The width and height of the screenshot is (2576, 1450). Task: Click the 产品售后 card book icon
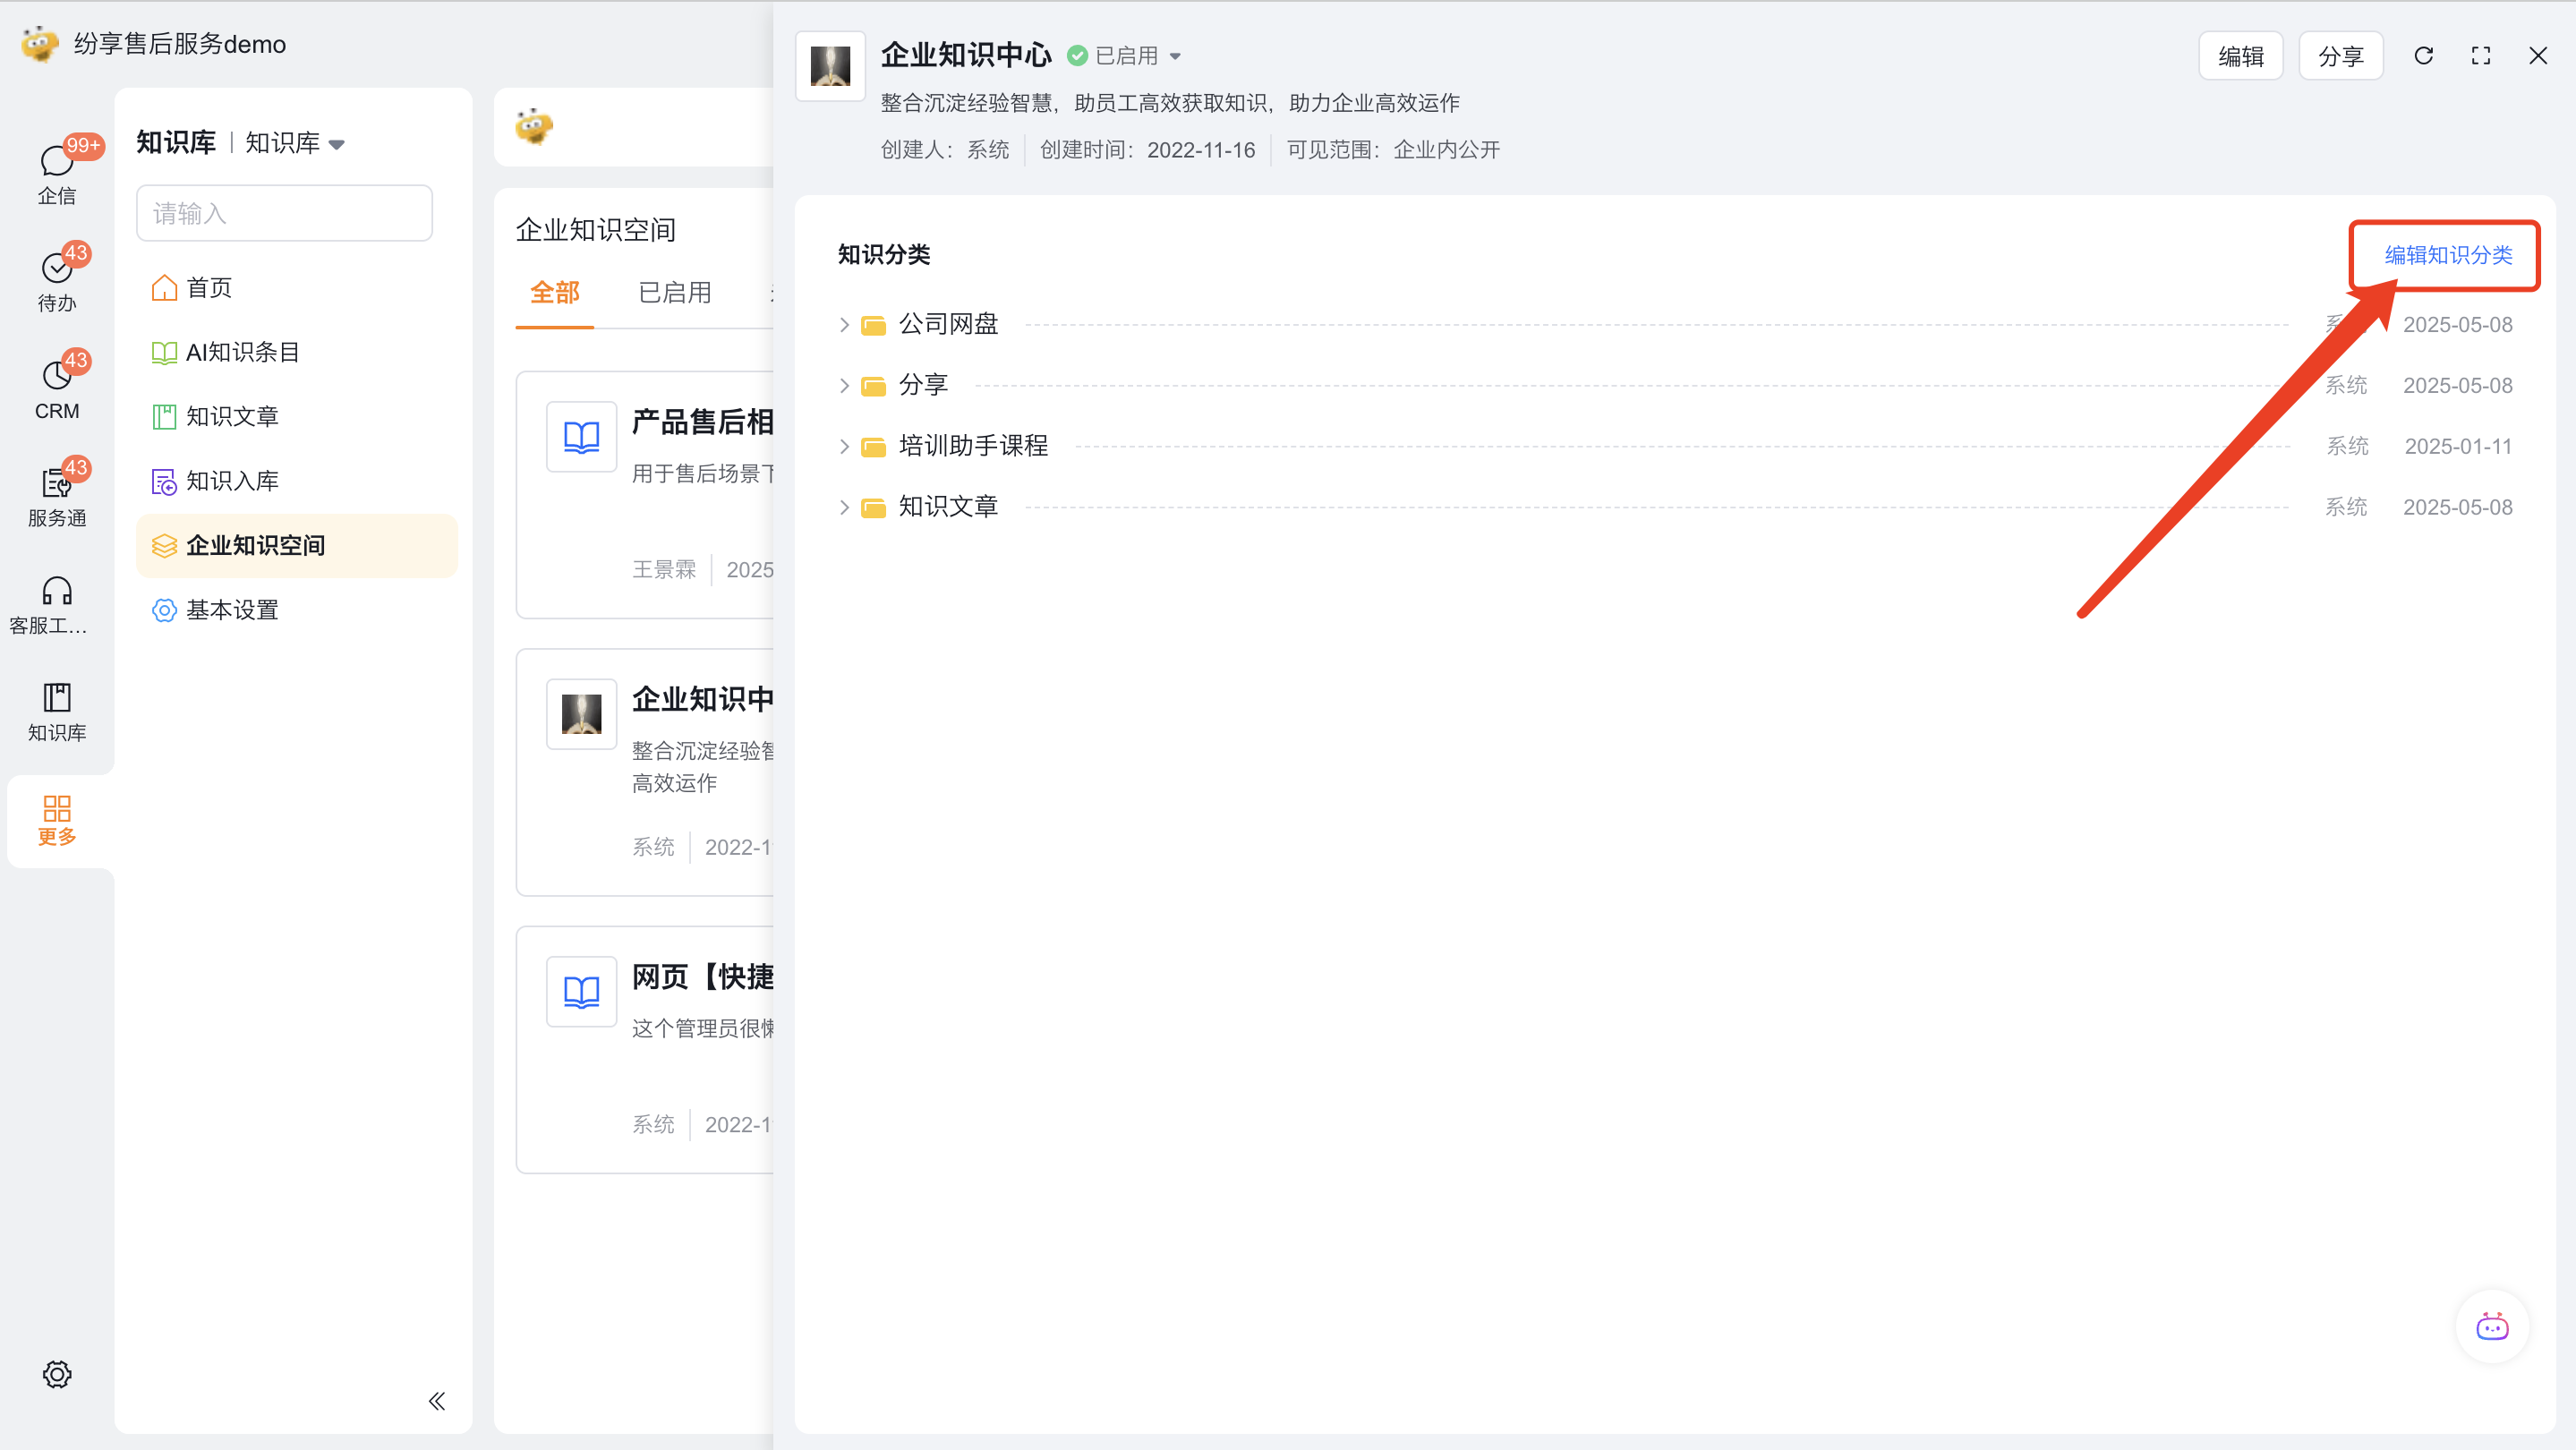[x=581, y=436]
